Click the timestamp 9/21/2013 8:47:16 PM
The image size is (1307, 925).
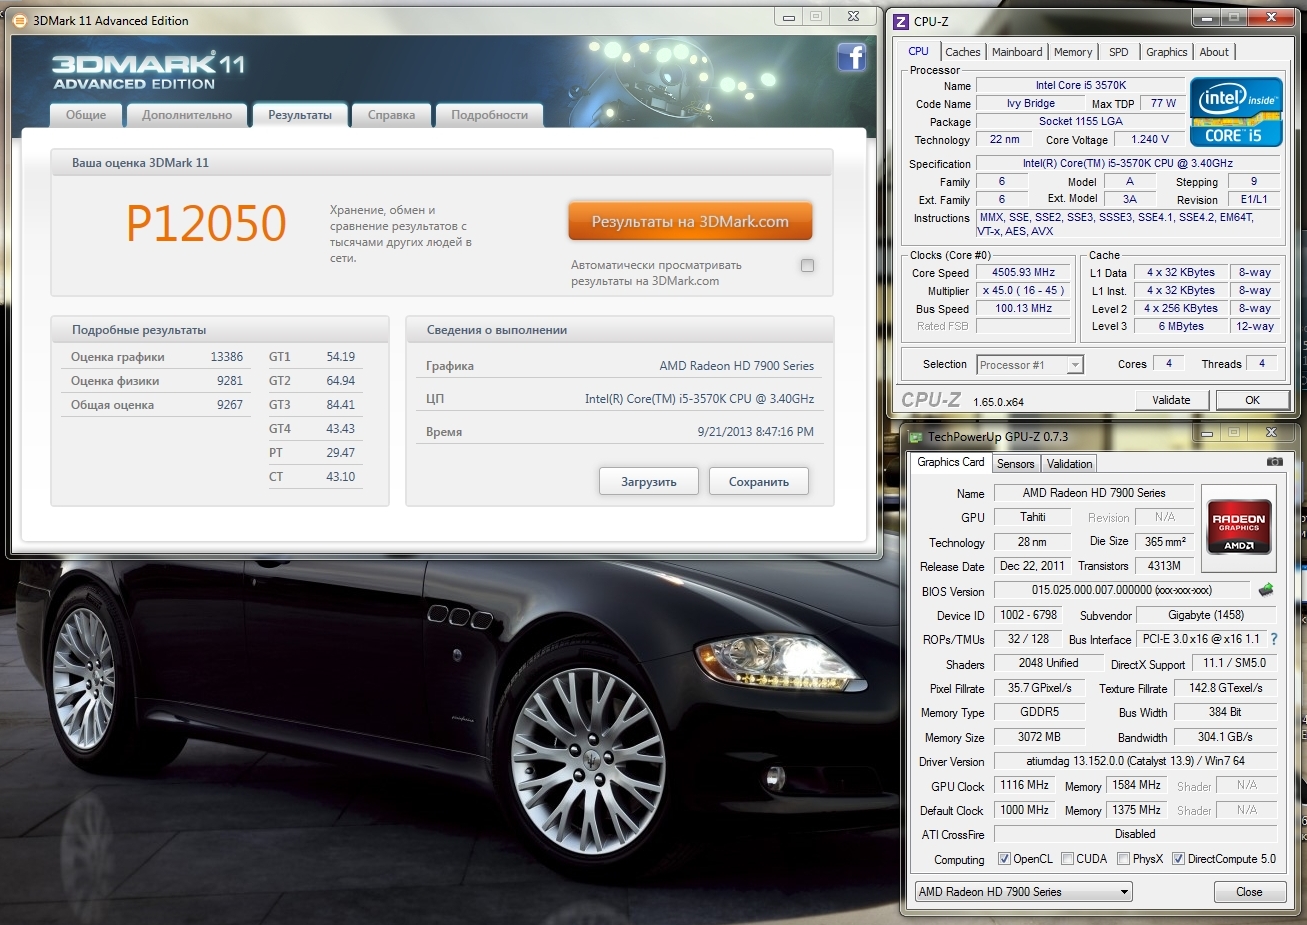click(x=755, y=432)
